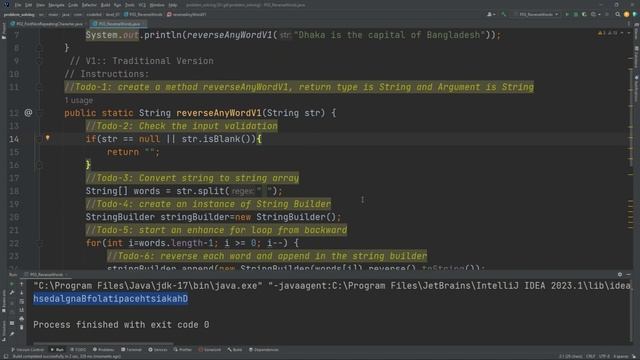Click 'Process finished with exit code 0' text
This screenshot has width=640, height=360.
click(121, 325)
